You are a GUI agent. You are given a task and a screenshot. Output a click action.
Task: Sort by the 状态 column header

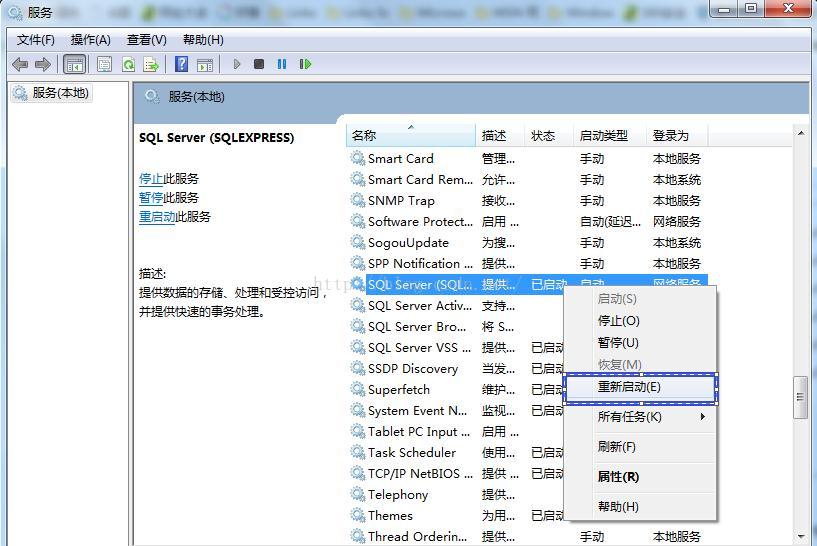548,136
